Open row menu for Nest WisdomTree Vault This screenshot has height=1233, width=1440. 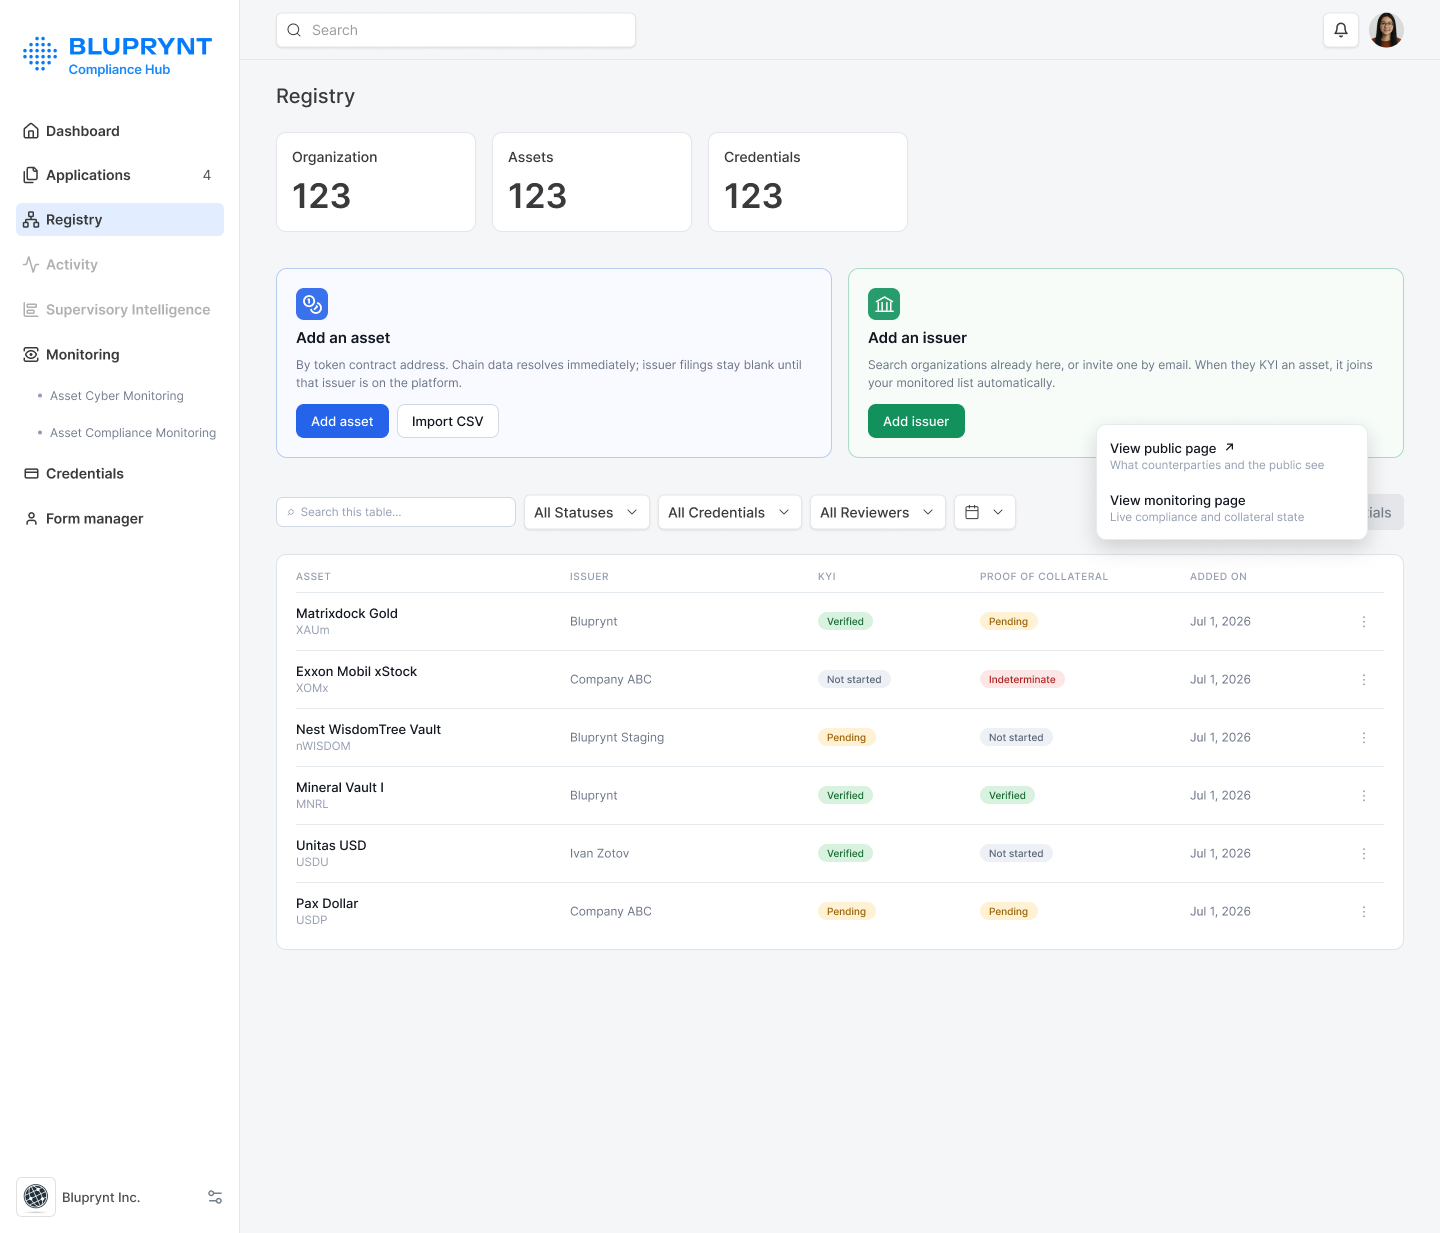coord(1364,738)
